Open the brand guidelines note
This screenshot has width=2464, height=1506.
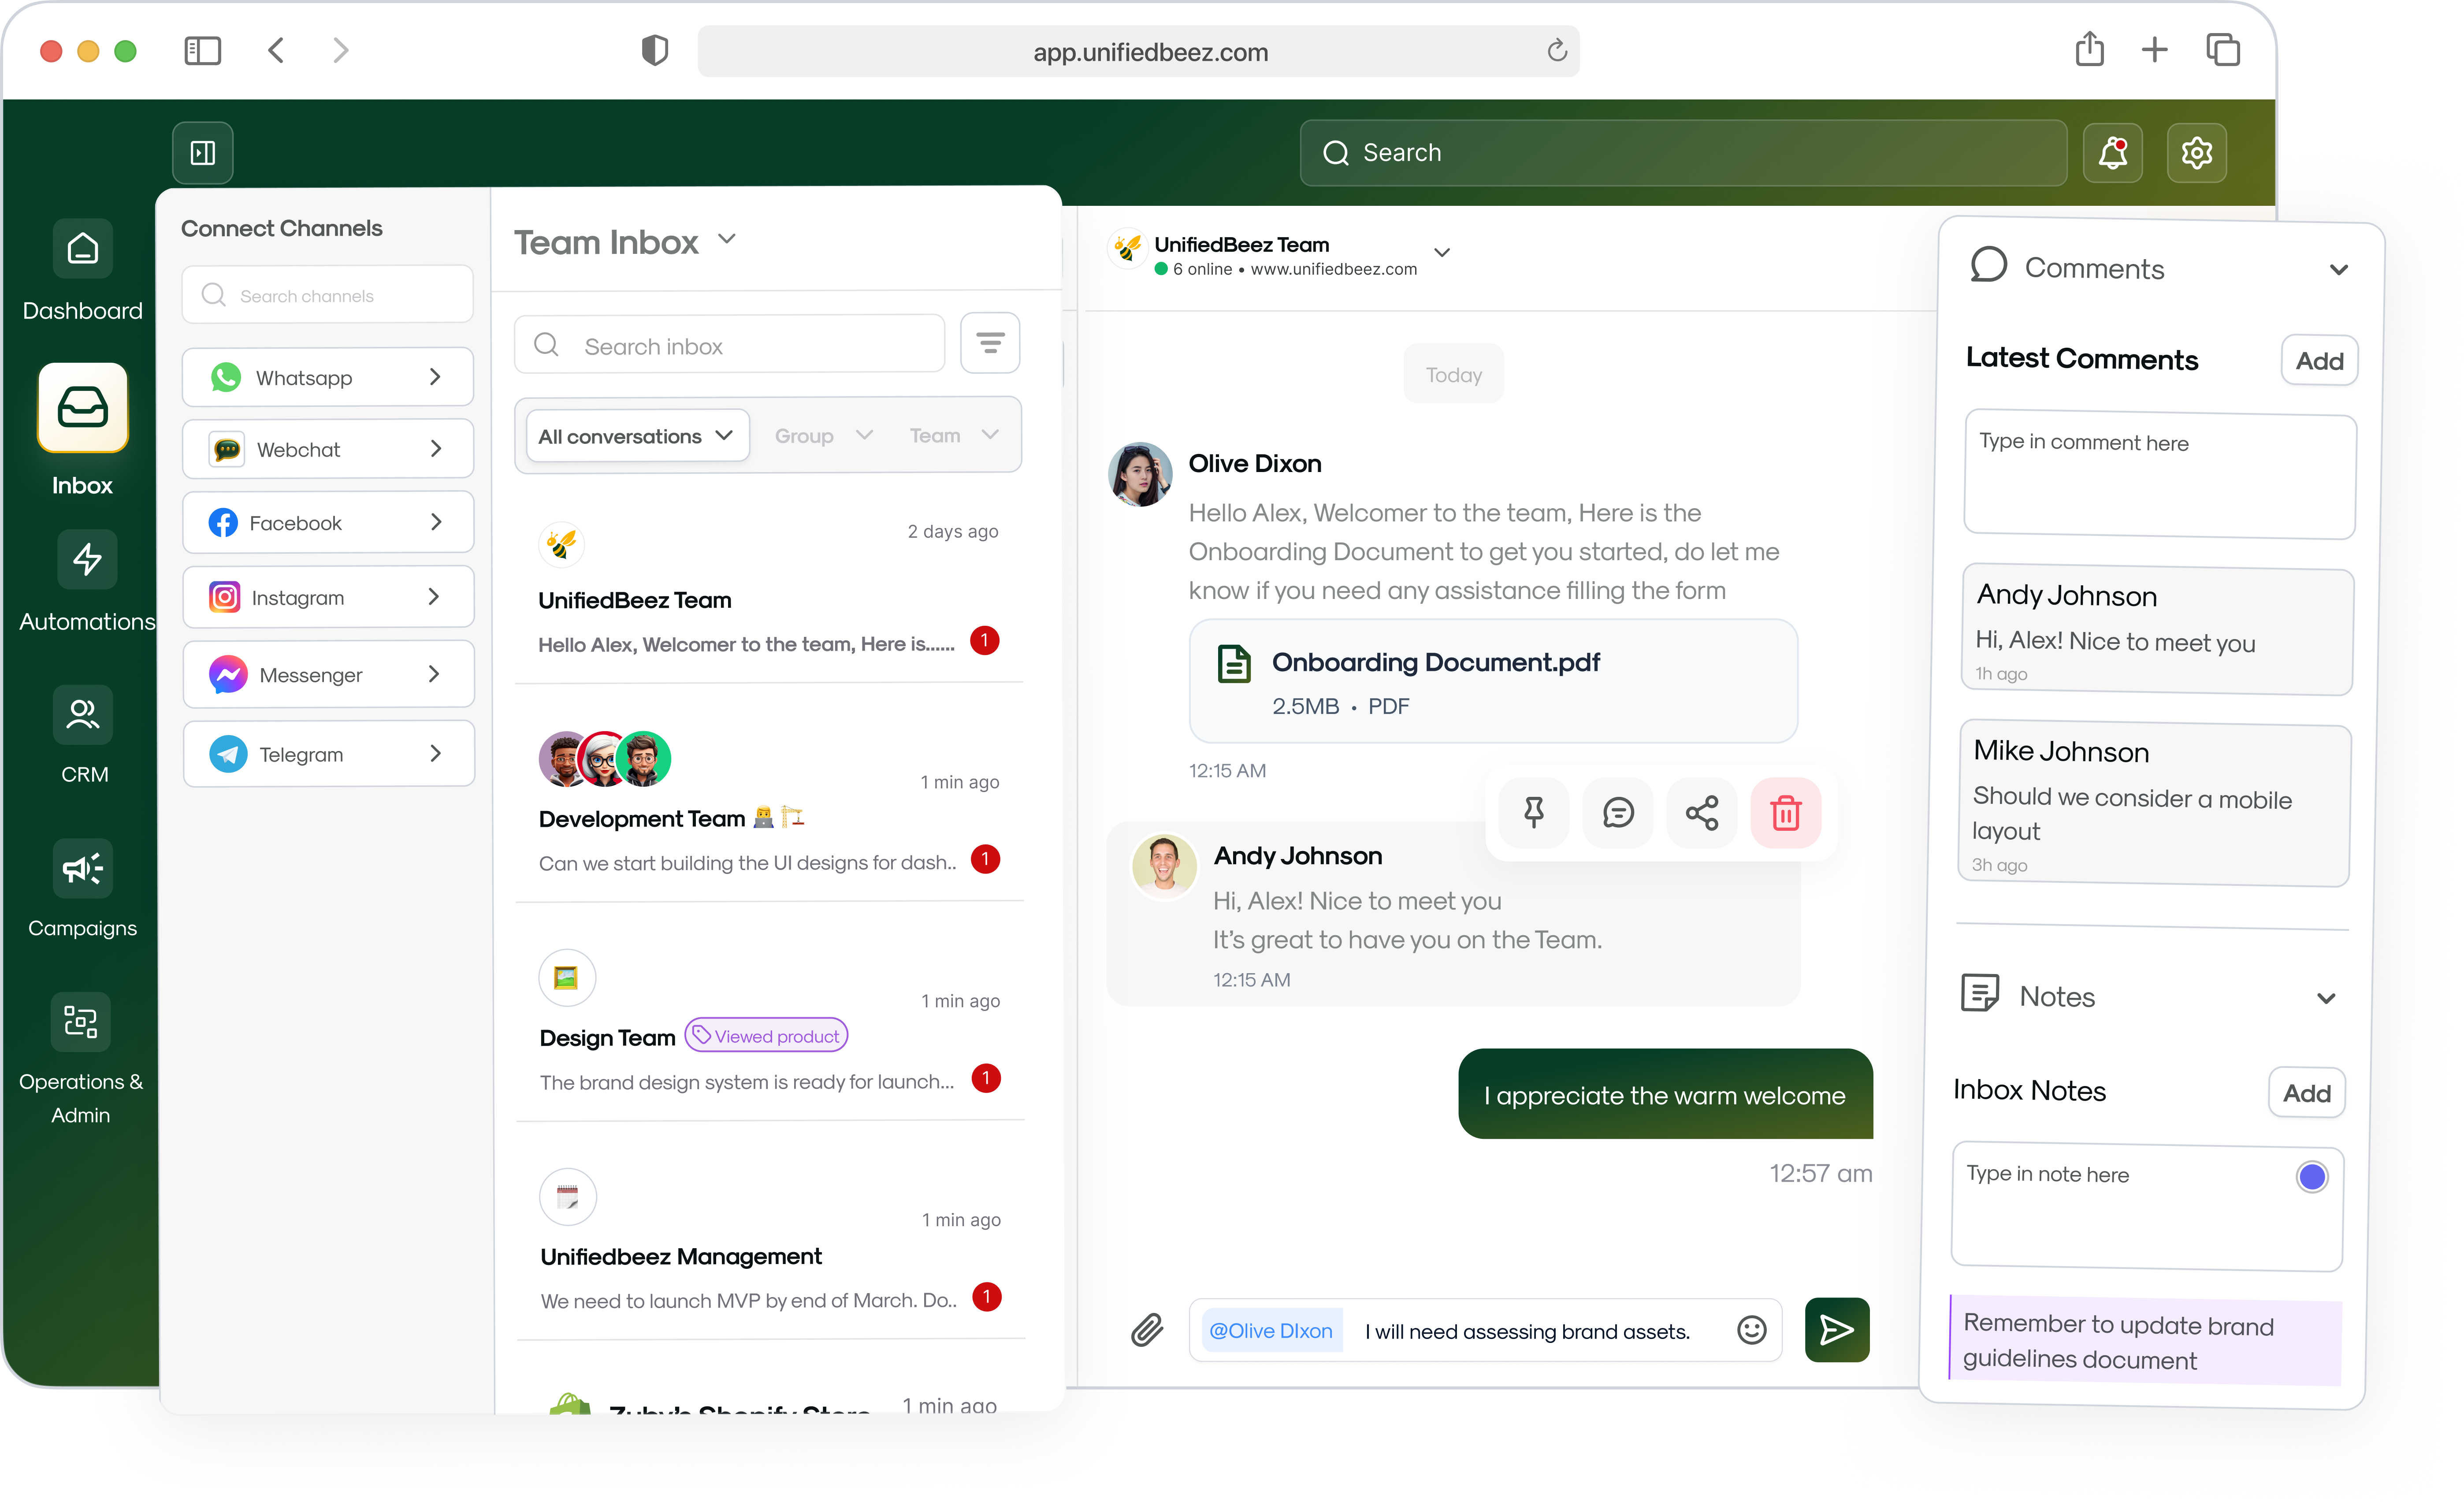2145,1341
